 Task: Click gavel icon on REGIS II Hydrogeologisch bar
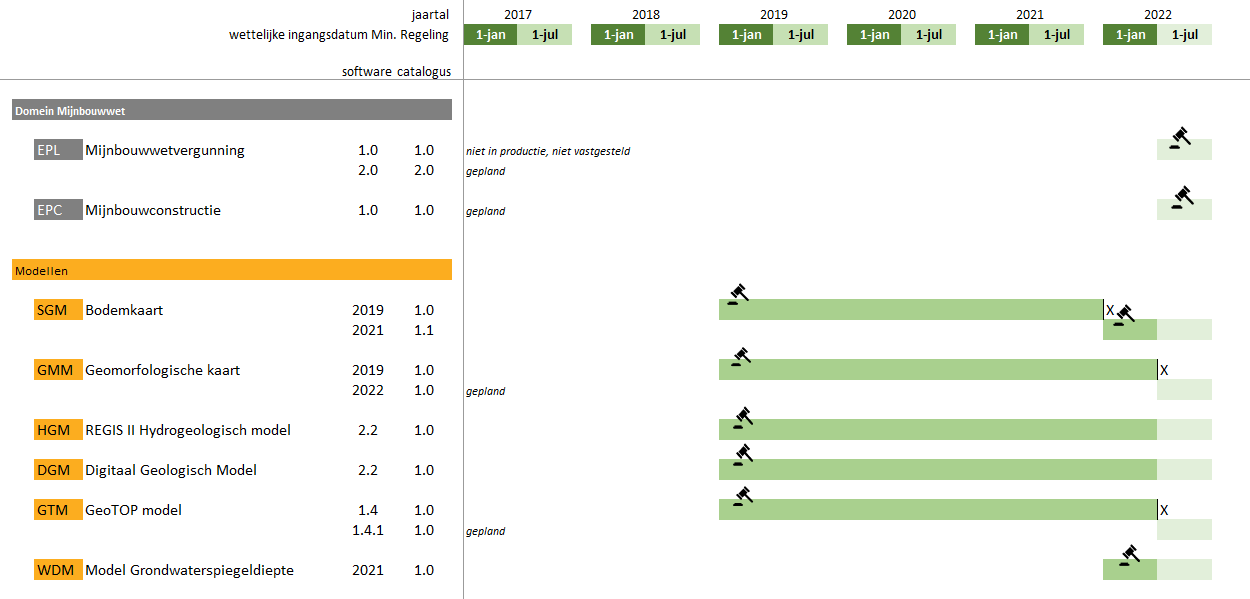click(x=741, y=417)
